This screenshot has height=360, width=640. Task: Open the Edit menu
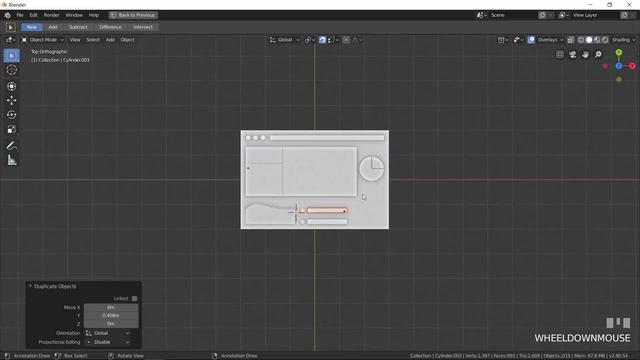tap(33, 15)
